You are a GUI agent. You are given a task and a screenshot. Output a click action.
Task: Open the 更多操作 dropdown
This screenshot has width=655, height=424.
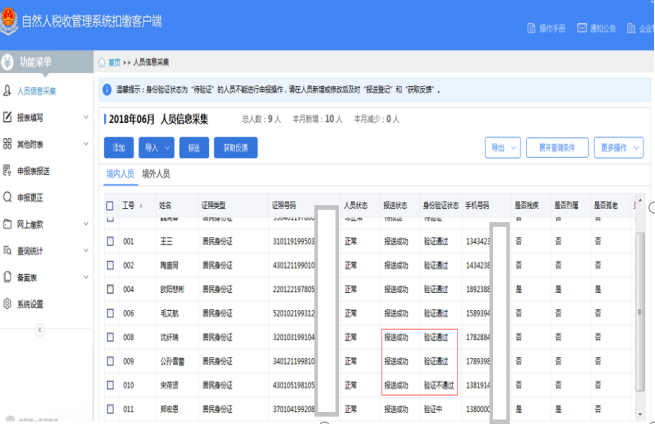point(620,148)
